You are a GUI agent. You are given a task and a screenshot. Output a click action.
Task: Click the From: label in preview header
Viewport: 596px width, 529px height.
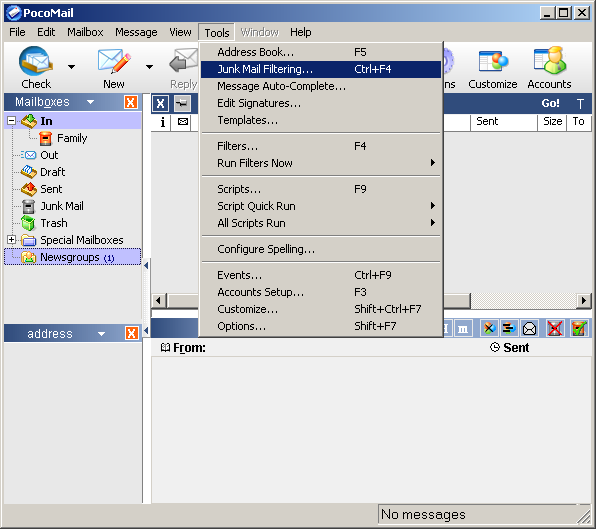point(189,348)
